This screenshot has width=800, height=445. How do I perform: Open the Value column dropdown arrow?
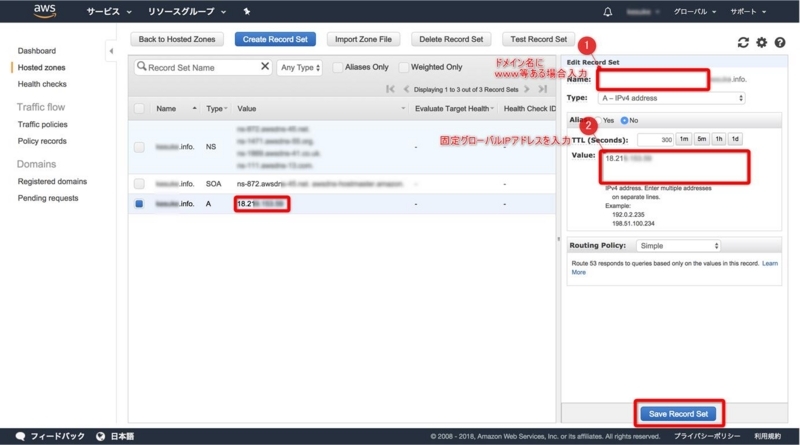tap(403, 108)
